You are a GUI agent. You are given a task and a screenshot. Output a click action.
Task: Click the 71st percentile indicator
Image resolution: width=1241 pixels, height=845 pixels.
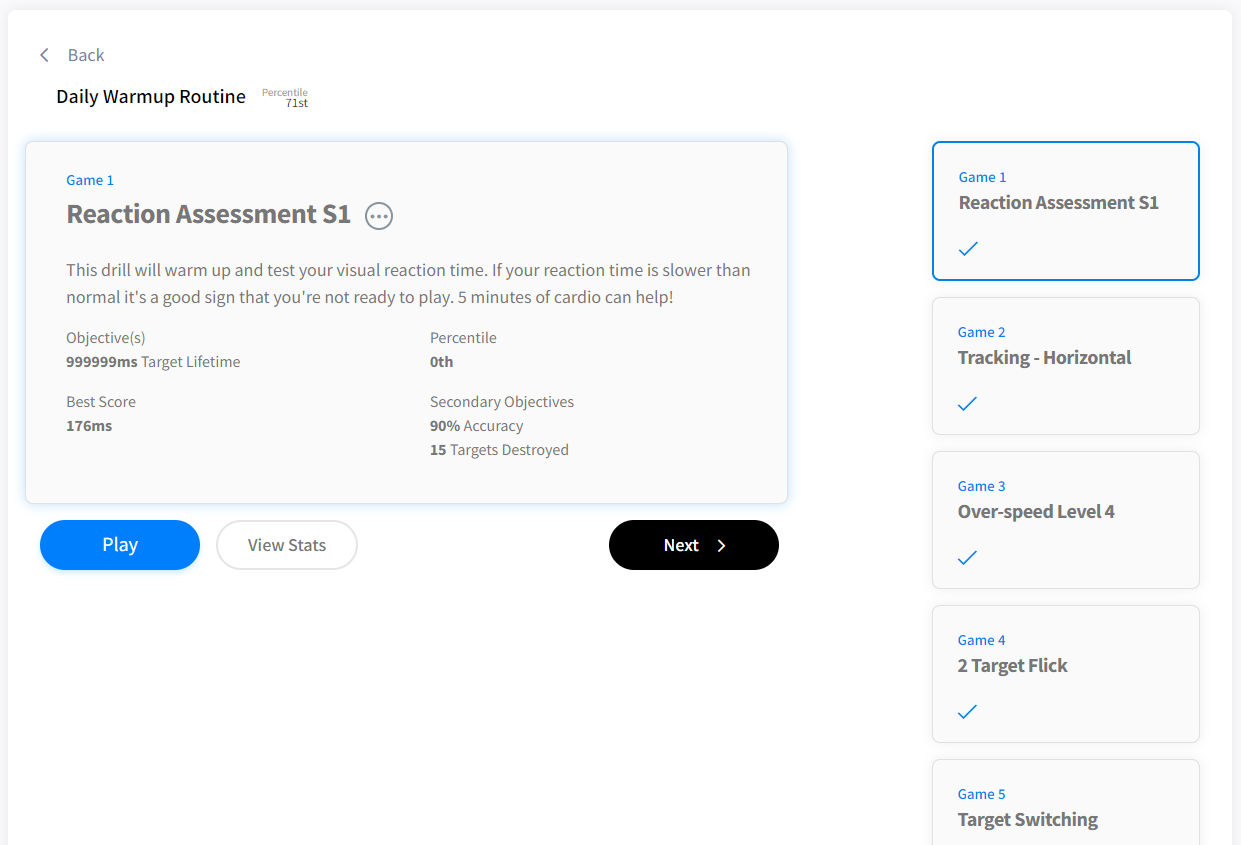pyautogui.click(x=296, y=103)
